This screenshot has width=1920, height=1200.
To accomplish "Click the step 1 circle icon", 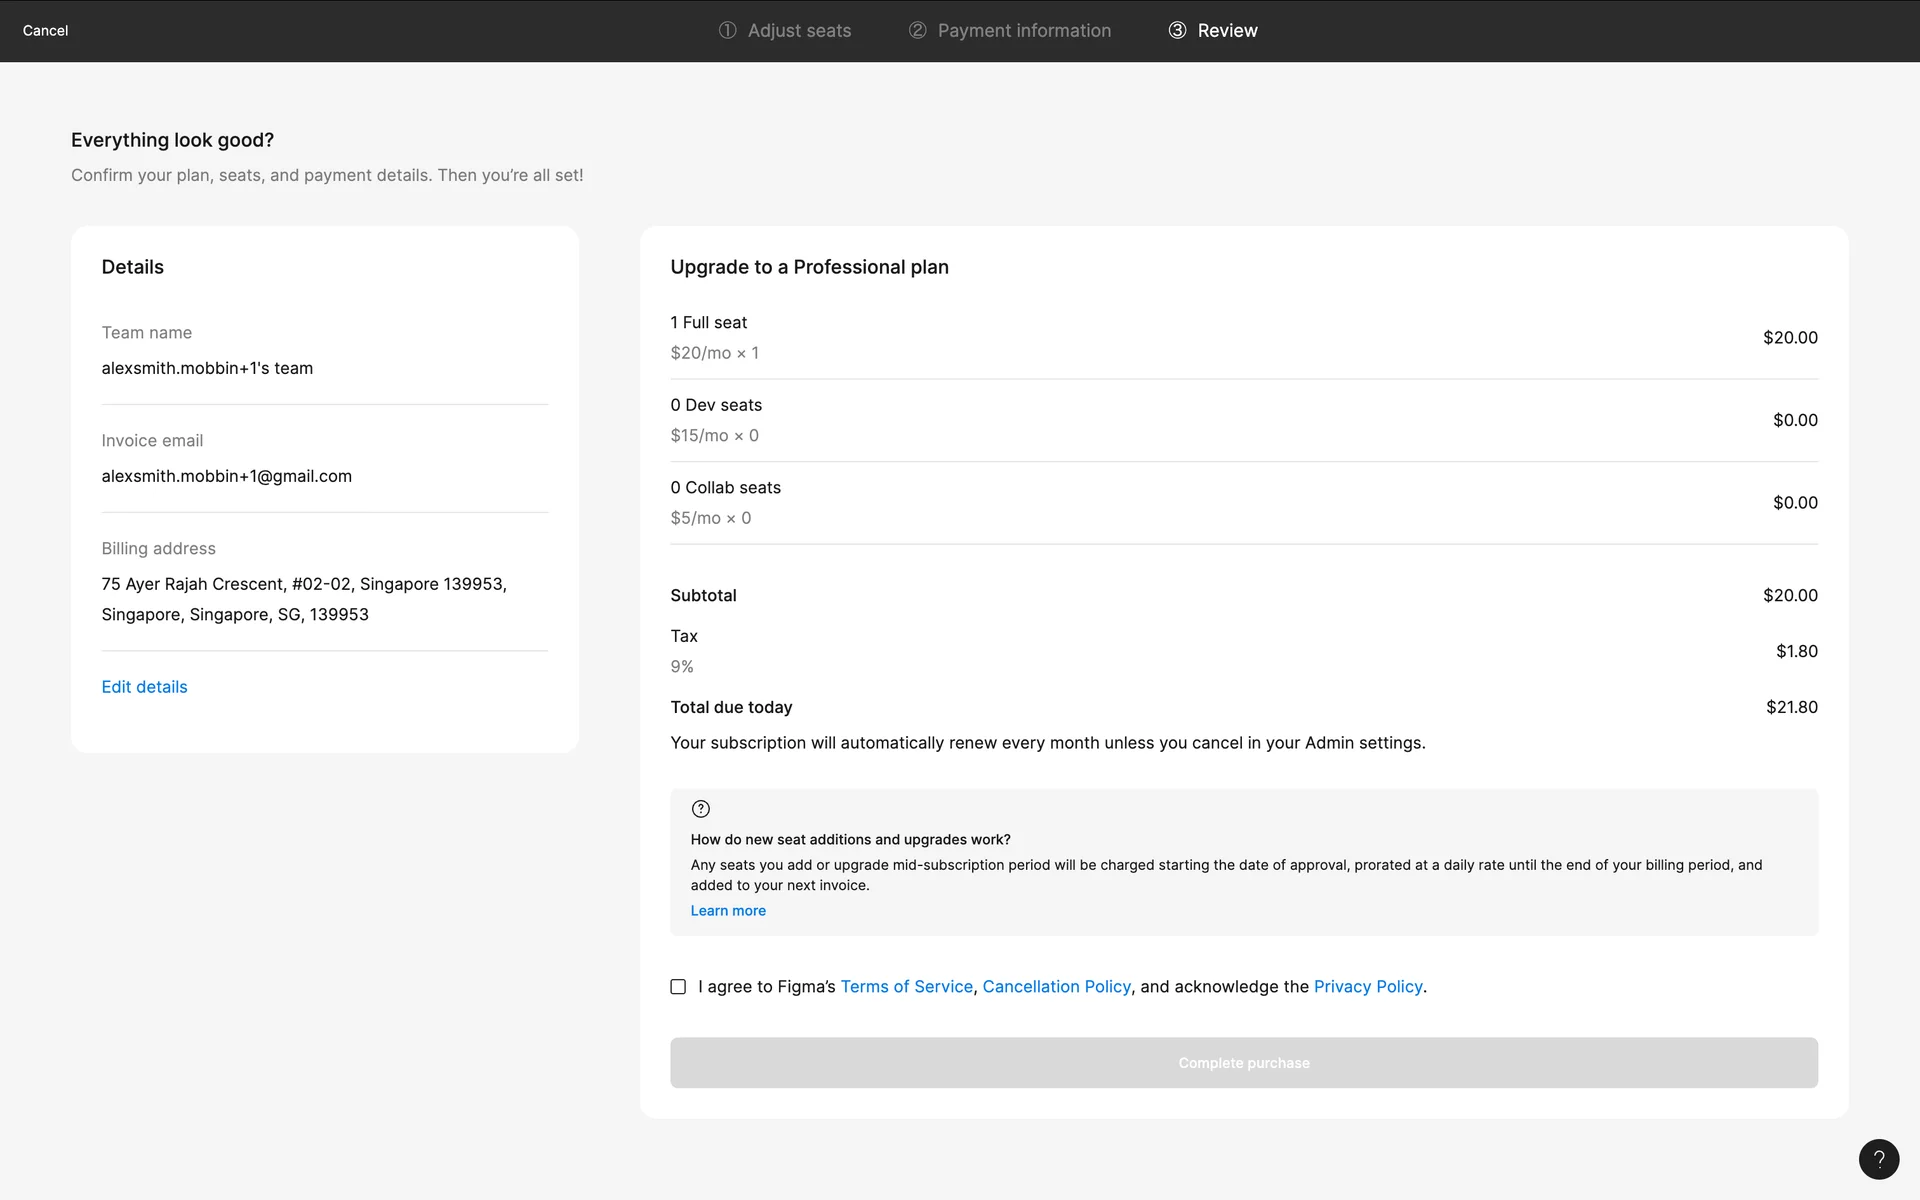I will (727, 30).
